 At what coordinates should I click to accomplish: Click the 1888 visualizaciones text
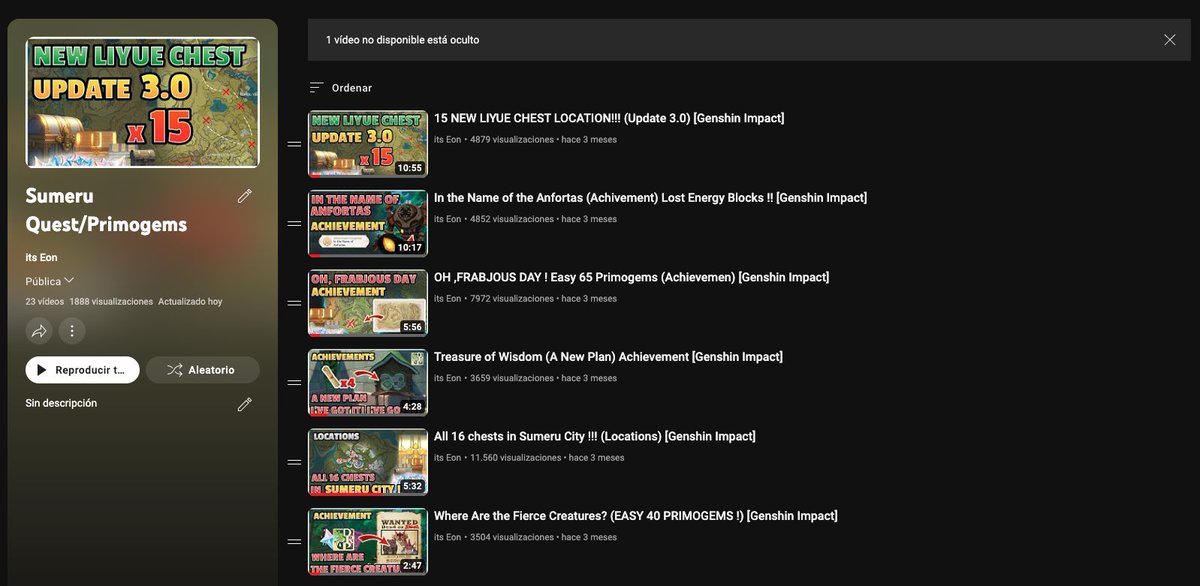click(x=111, y=301)
